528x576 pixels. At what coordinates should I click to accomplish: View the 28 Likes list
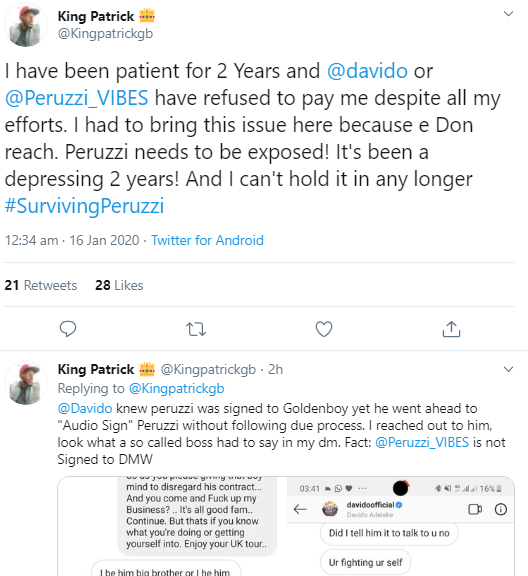[119, 285]
